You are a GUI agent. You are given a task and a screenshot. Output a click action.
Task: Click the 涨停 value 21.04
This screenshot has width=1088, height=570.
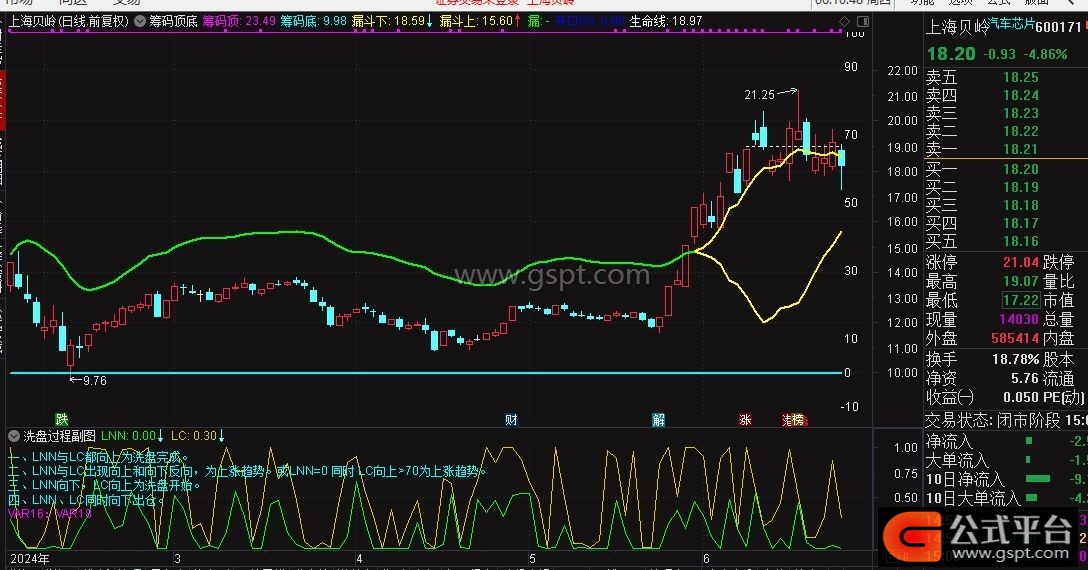[1021, 262]
